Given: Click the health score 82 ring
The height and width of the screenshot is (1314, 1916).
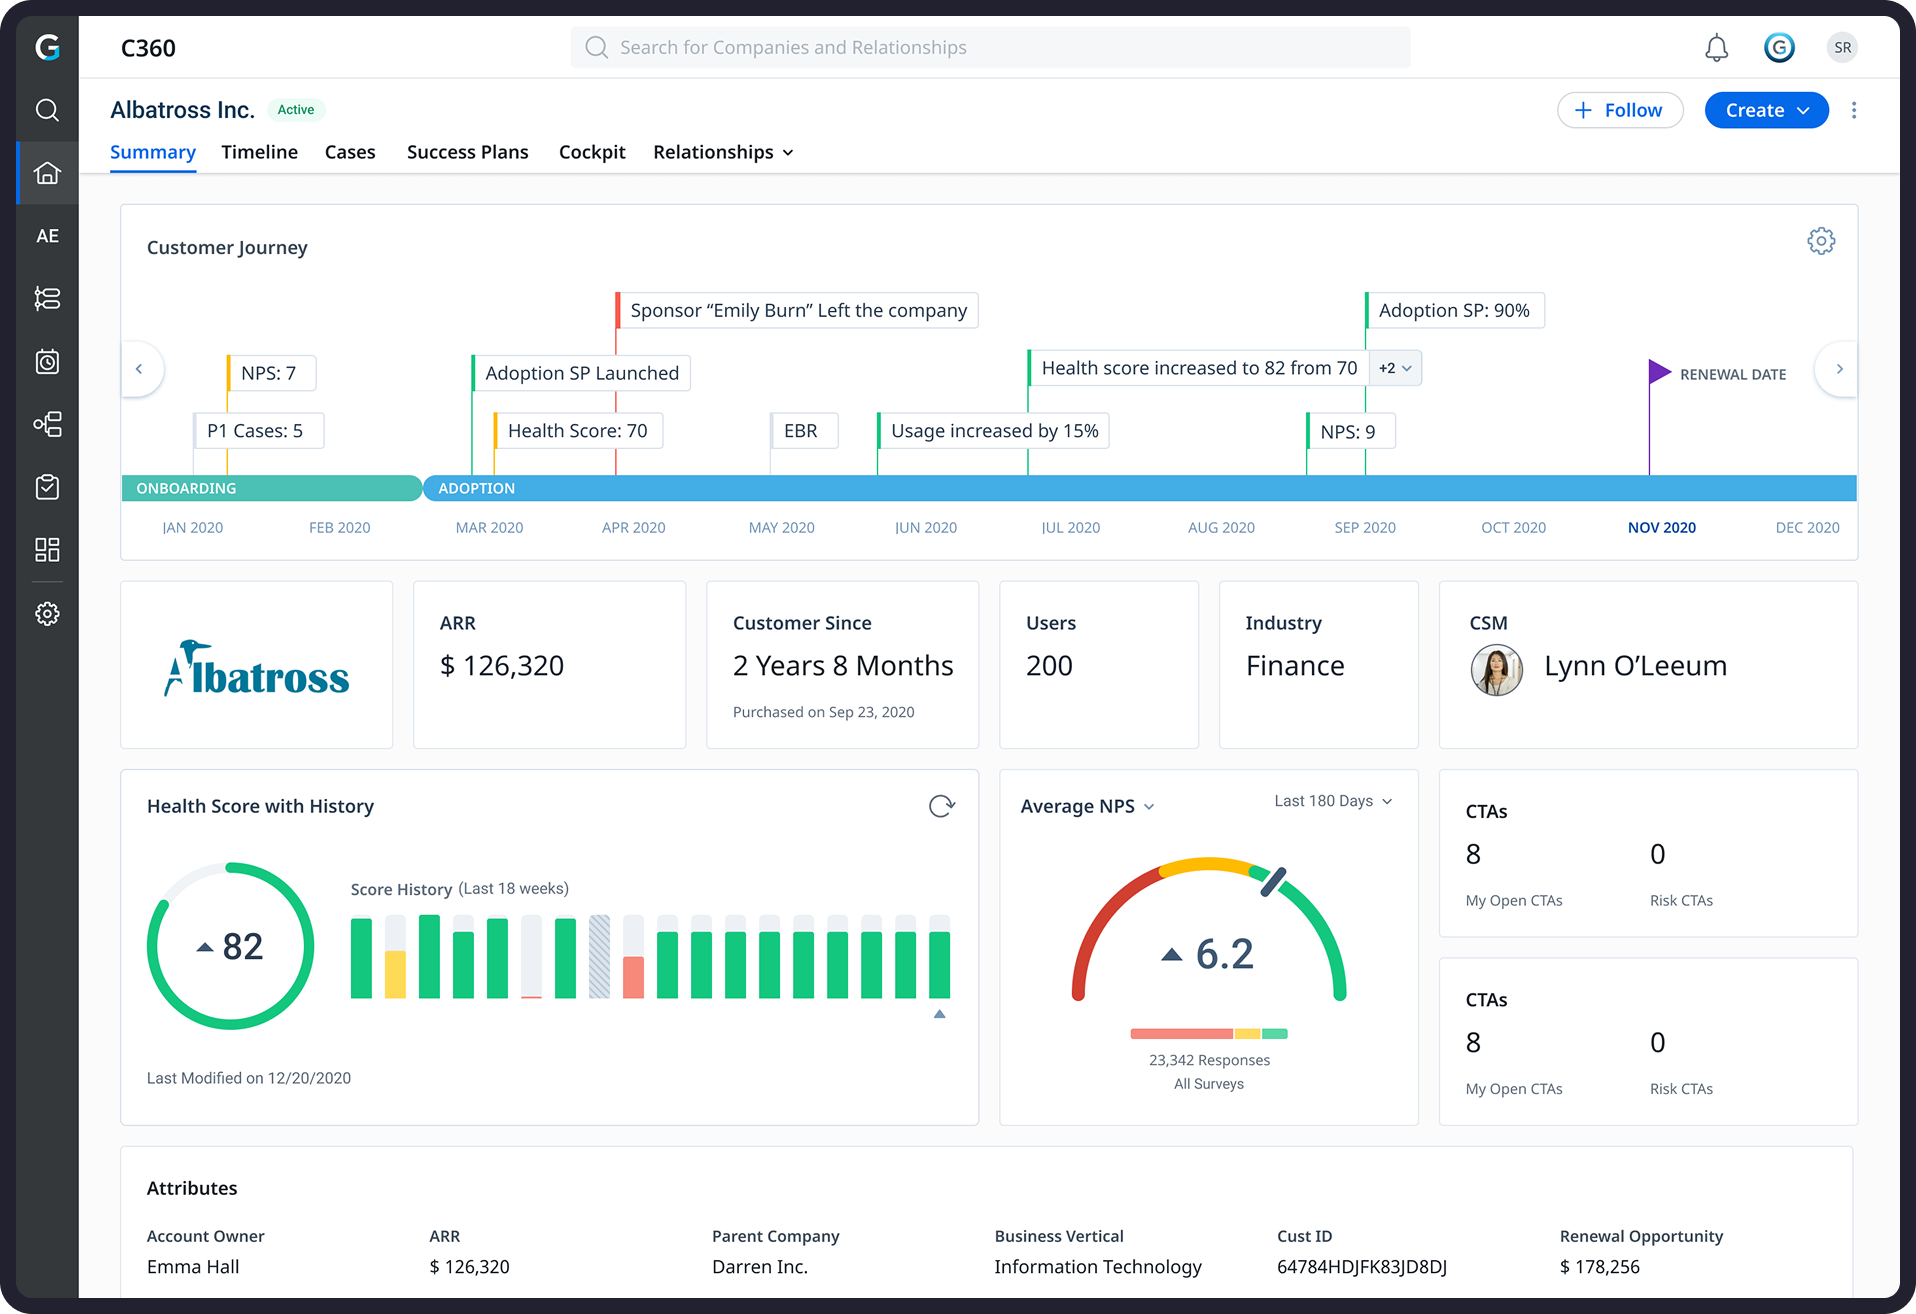Looking at the screenshot, I should pyautogui.click(x=231, y=946).
